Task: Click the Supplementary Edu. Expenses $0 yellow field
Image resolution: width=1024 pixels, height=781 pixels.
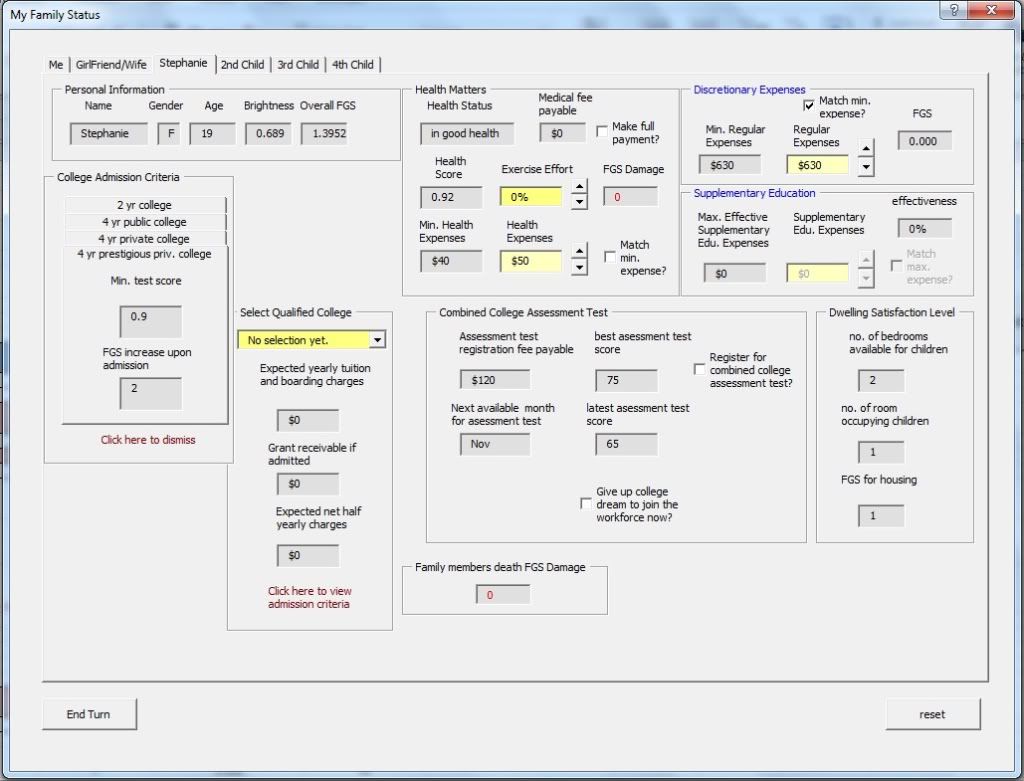Action: (x=818, y=274)
